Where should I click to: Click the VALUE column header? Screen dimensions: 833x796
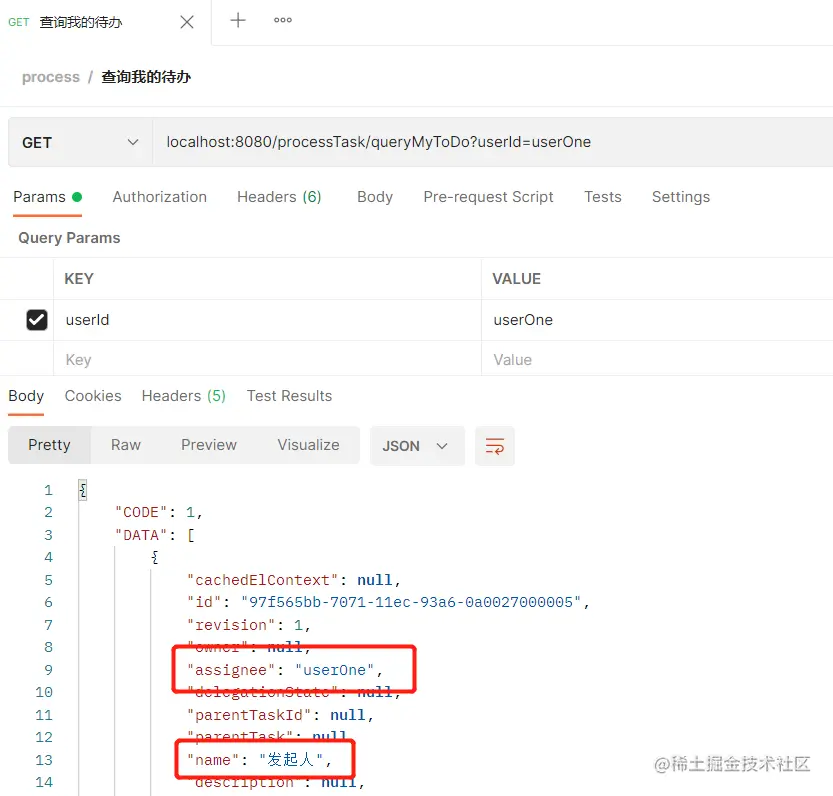click(516, 279)
